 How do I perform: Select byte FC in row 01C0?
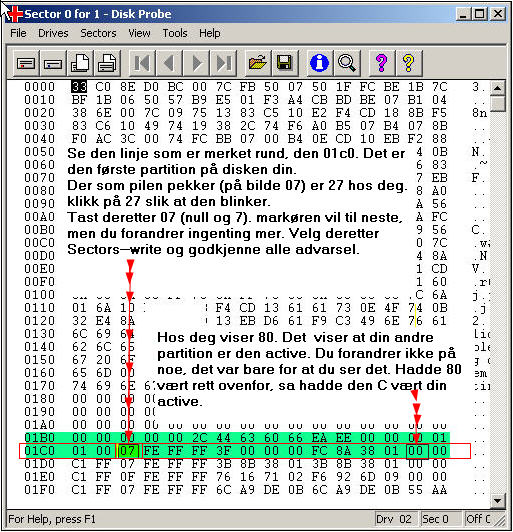point(320,451)
